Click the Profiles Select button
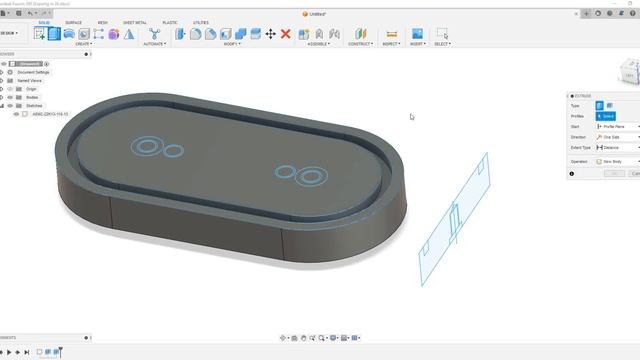The image size is (640, 360). pyautogui.click(x=606, y=116)
